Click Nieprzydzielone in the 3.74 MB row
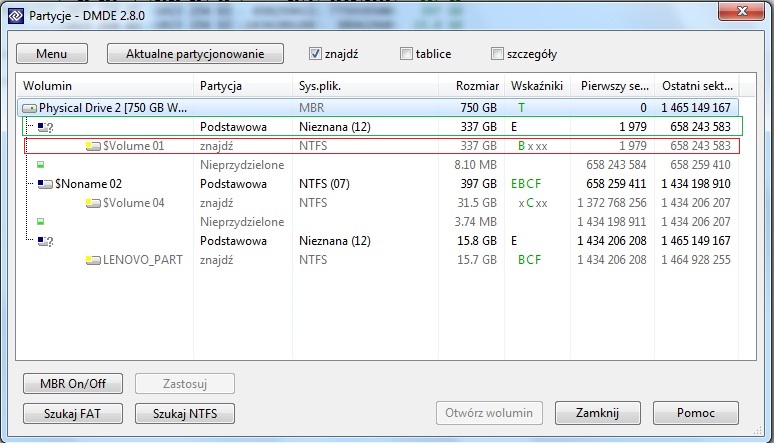The height and width of the screenshot is (443, 774). (x=242, y=222)
